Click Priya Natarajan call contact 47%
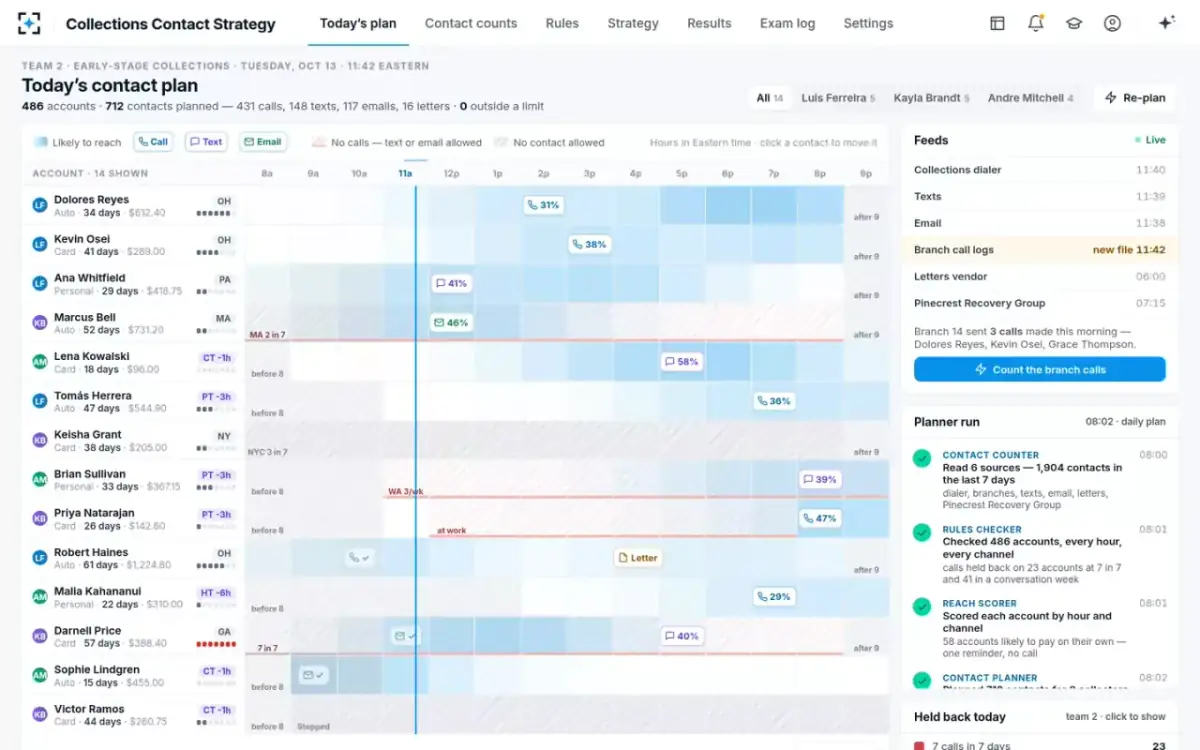Image resolution: width=1200 pixels, height=750 pixels. coord(820,518)
